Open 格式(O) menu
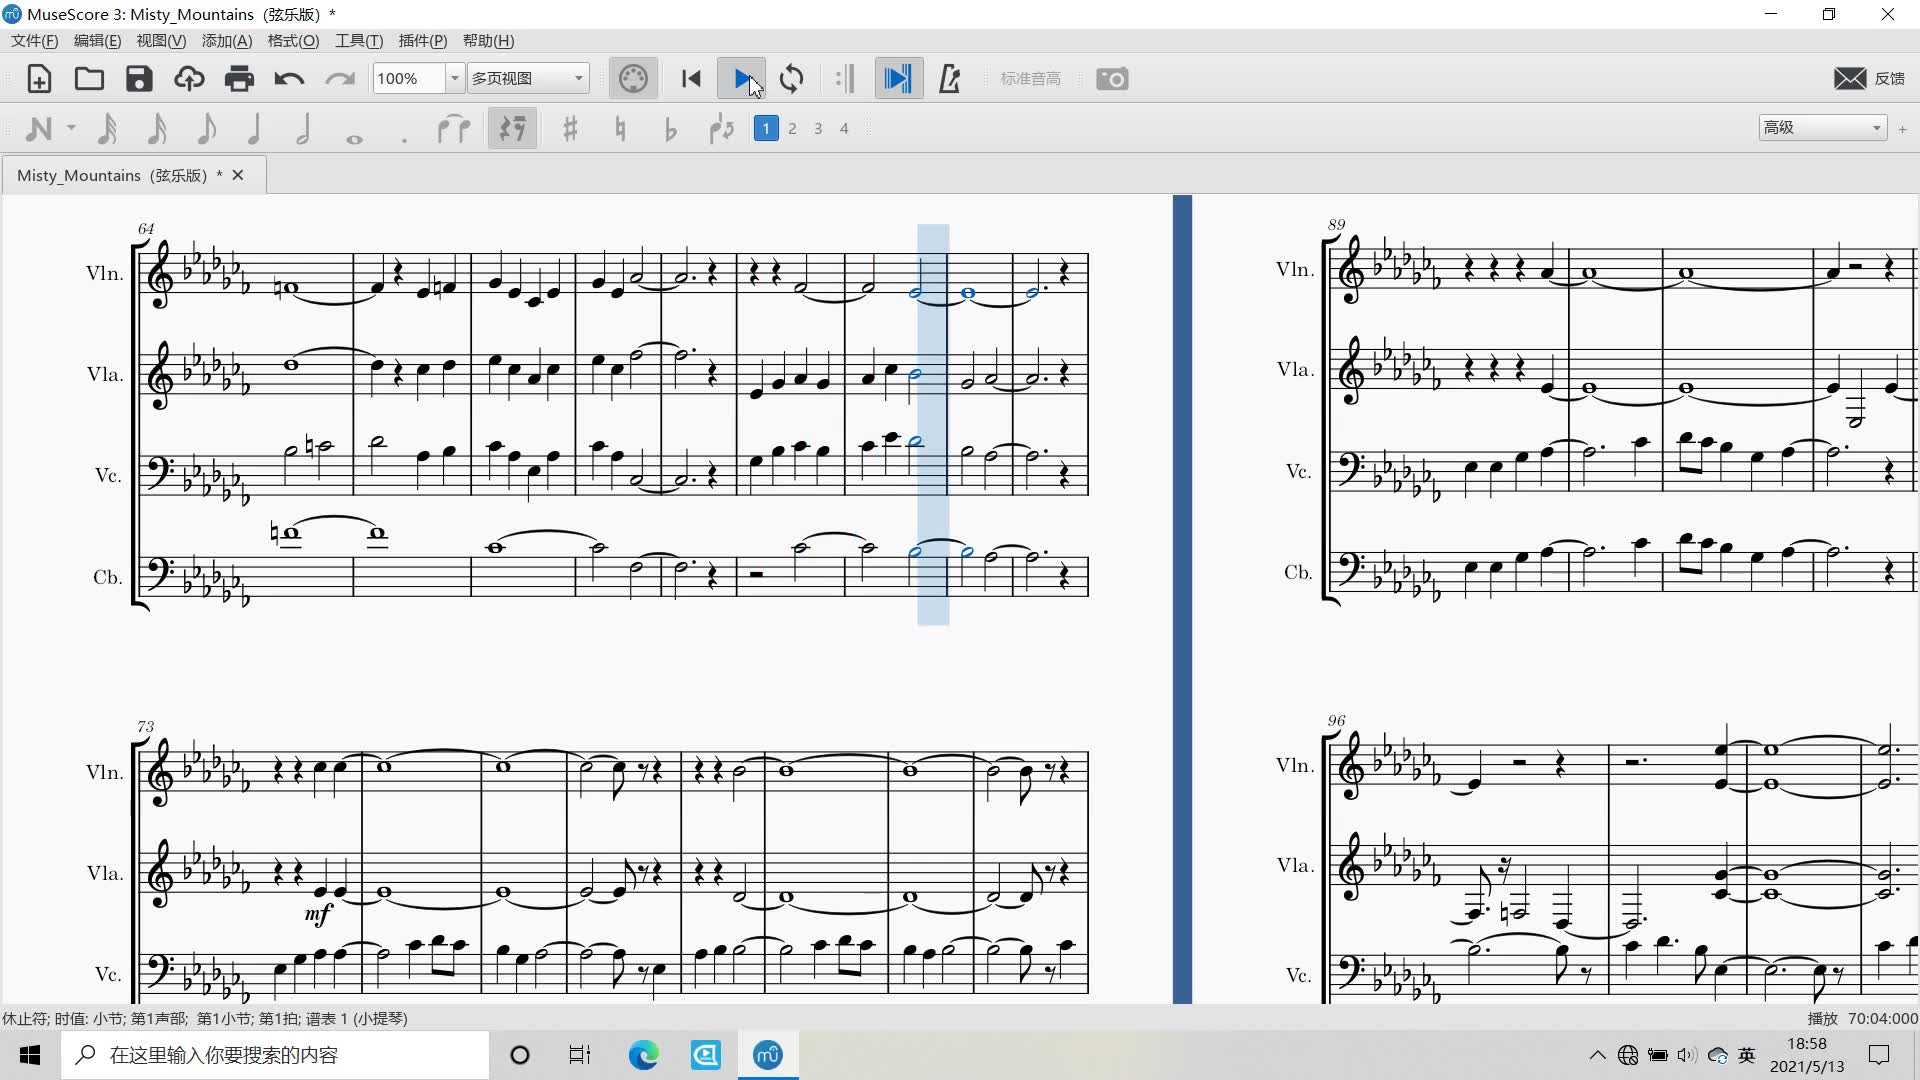 pos(293,41)
